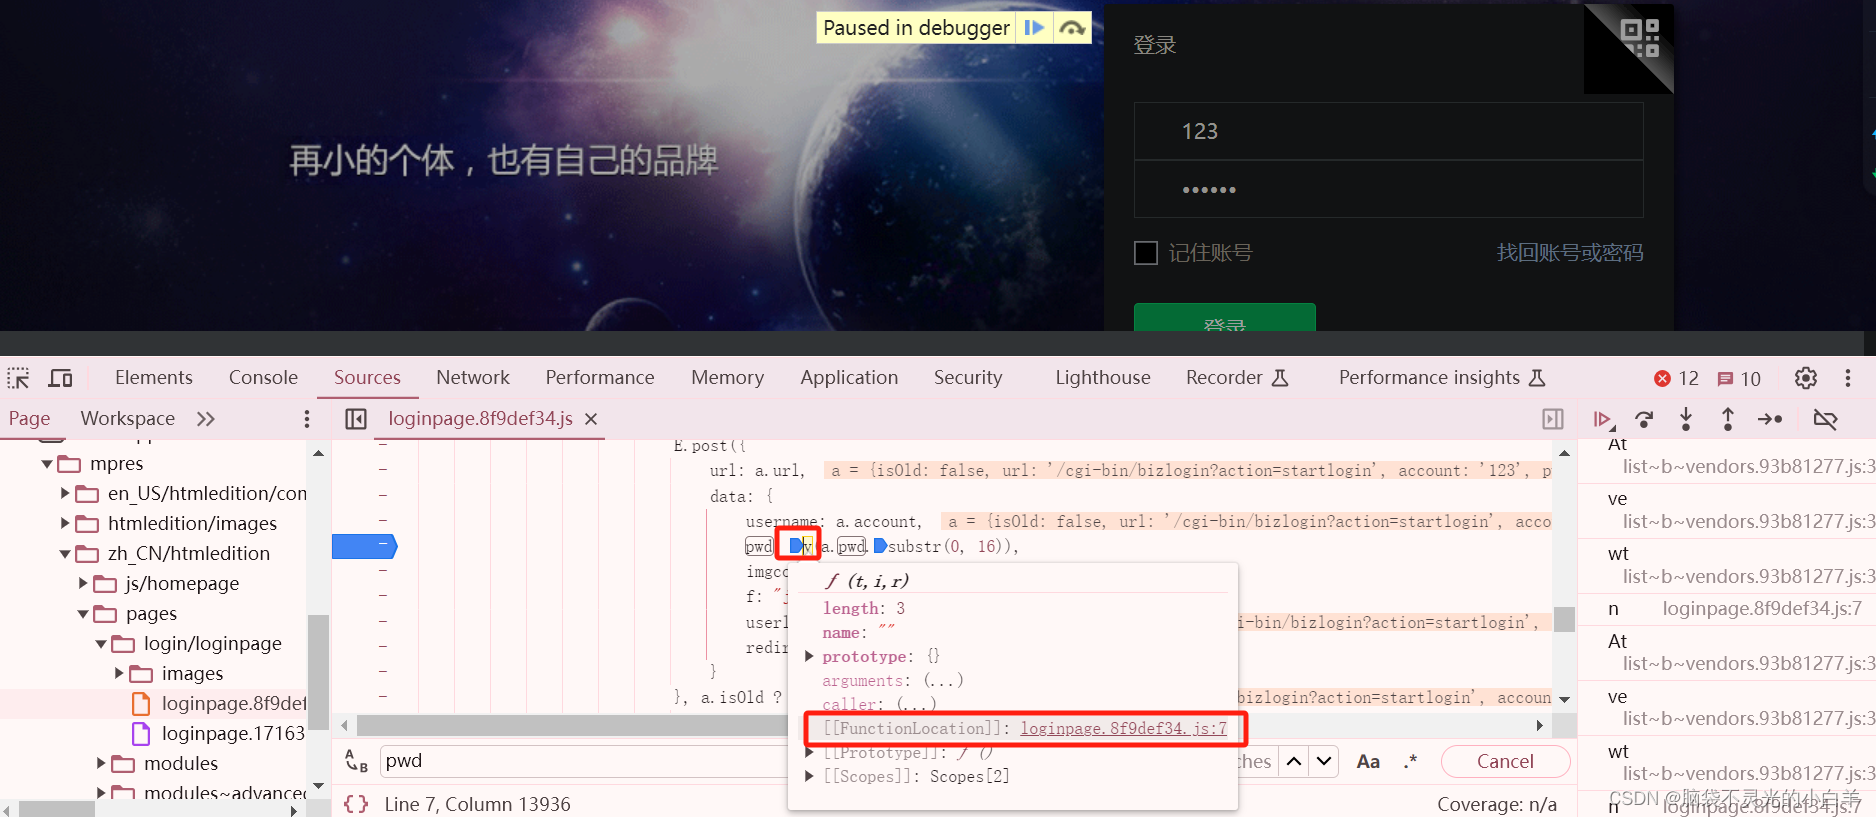Step over next function call

[x=1644, y=419]
